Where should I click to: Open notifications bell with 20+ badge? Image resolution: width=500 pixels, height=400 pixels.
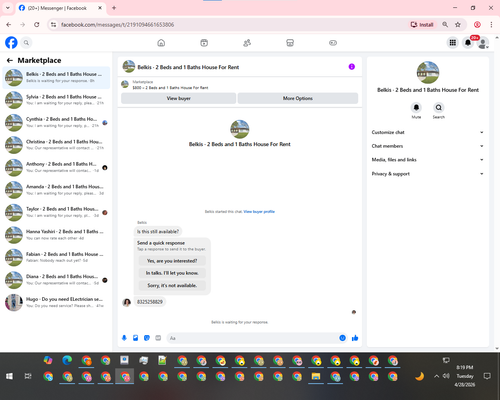tap(468, 43)
